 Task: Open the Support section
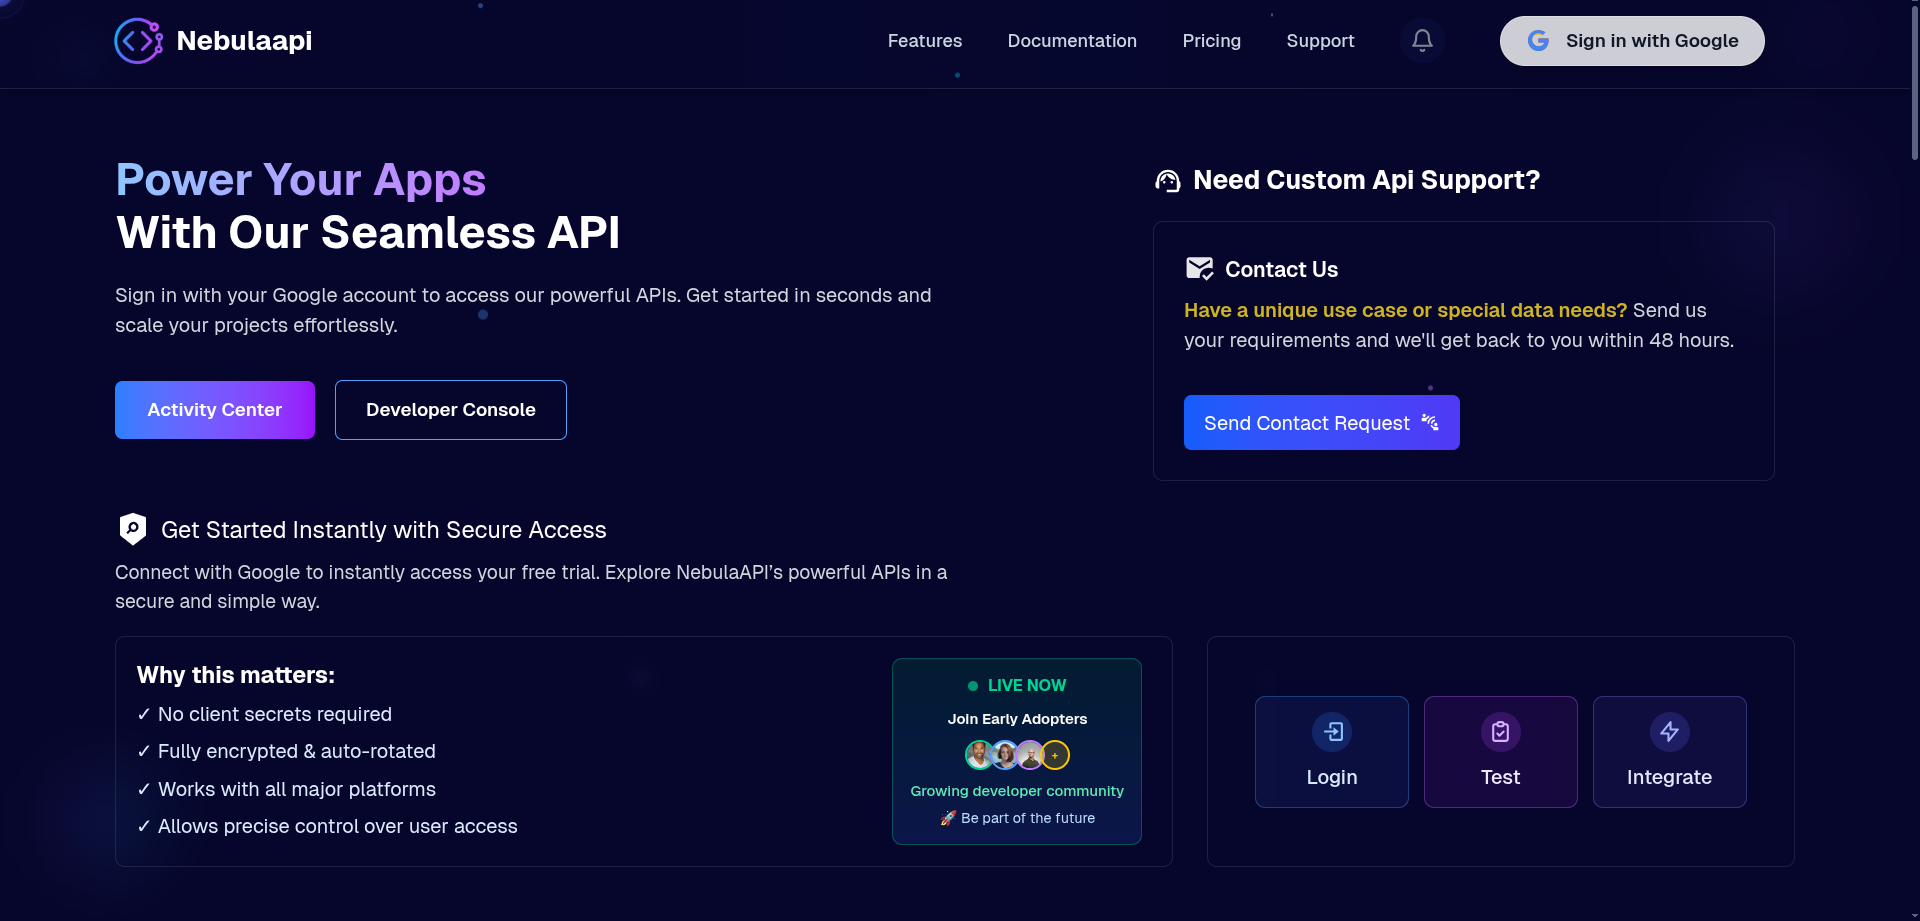pyautogui.click(x=1320, y=41)
